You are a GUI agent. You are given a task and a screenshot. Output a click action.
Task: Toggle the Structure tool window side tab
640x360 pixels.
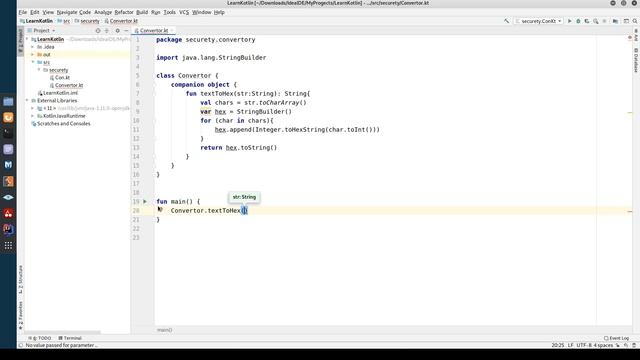click(x=20, y=280)
